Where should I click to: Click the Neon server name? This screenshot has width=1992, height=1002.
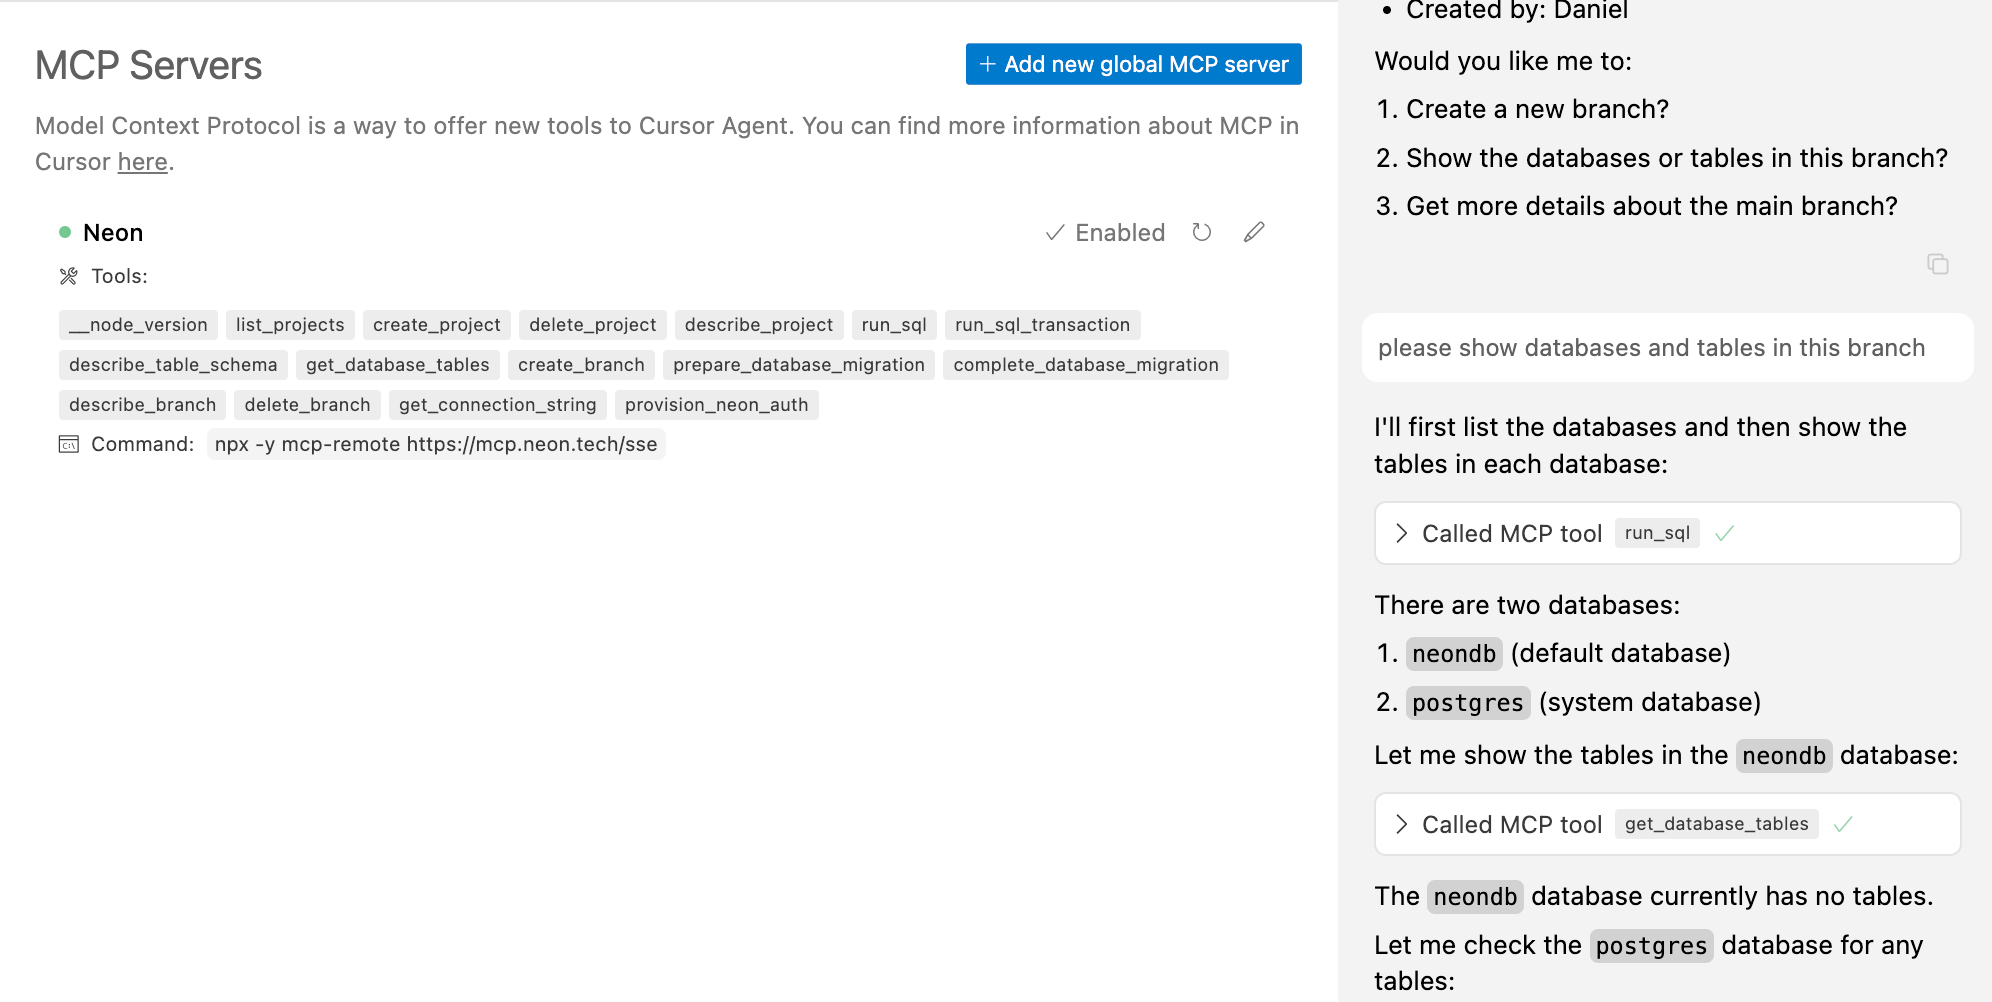tap(113, 233)
